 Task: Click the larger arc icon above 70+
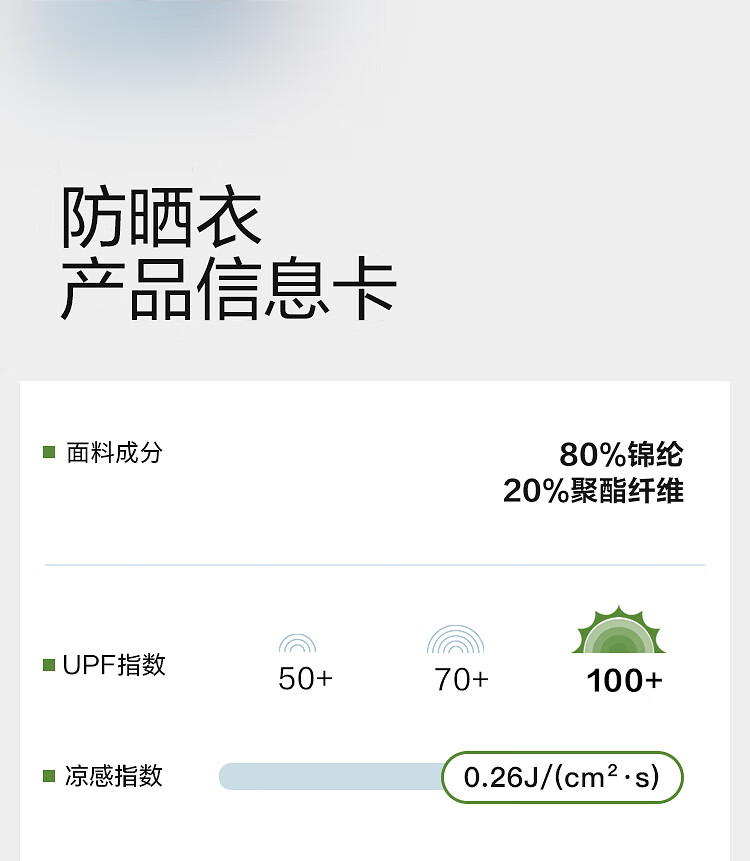pyautogui.click(x=455, y=640)
